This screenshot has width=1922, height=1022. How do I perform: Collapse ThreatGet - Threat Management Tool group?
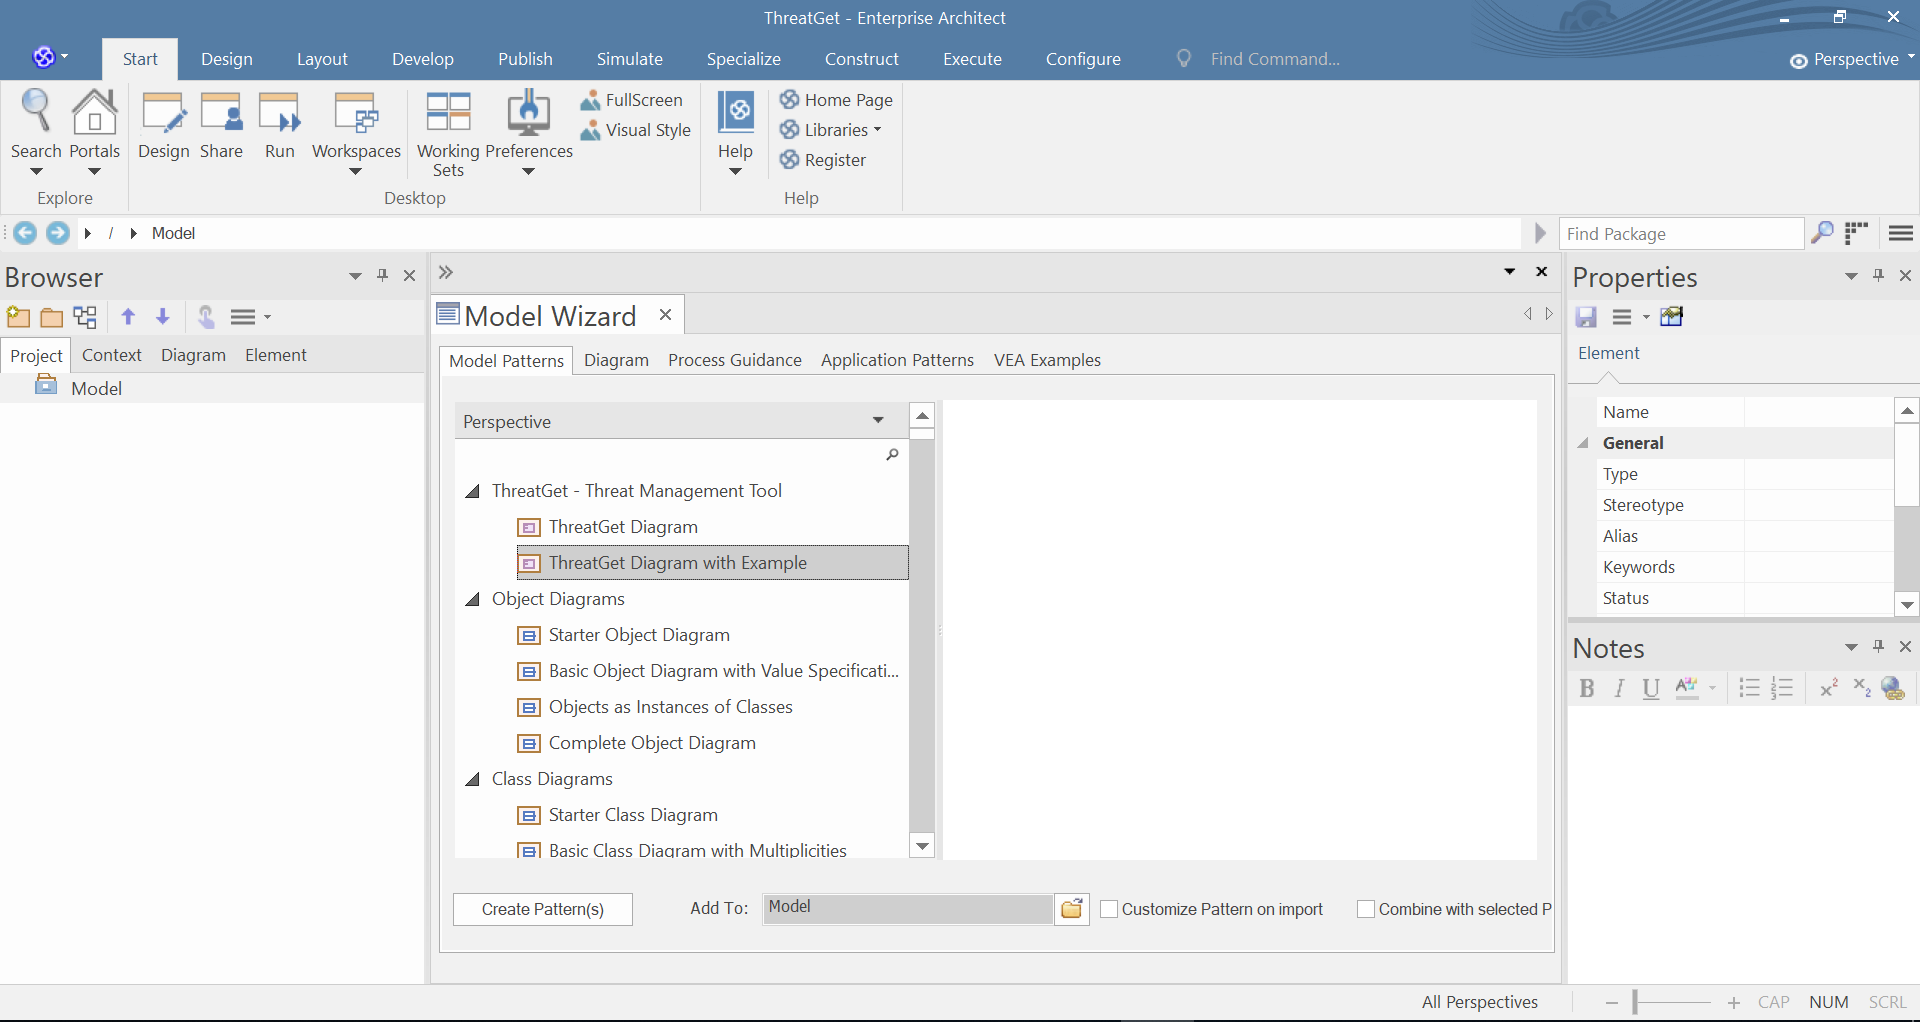tap(473, 492)
